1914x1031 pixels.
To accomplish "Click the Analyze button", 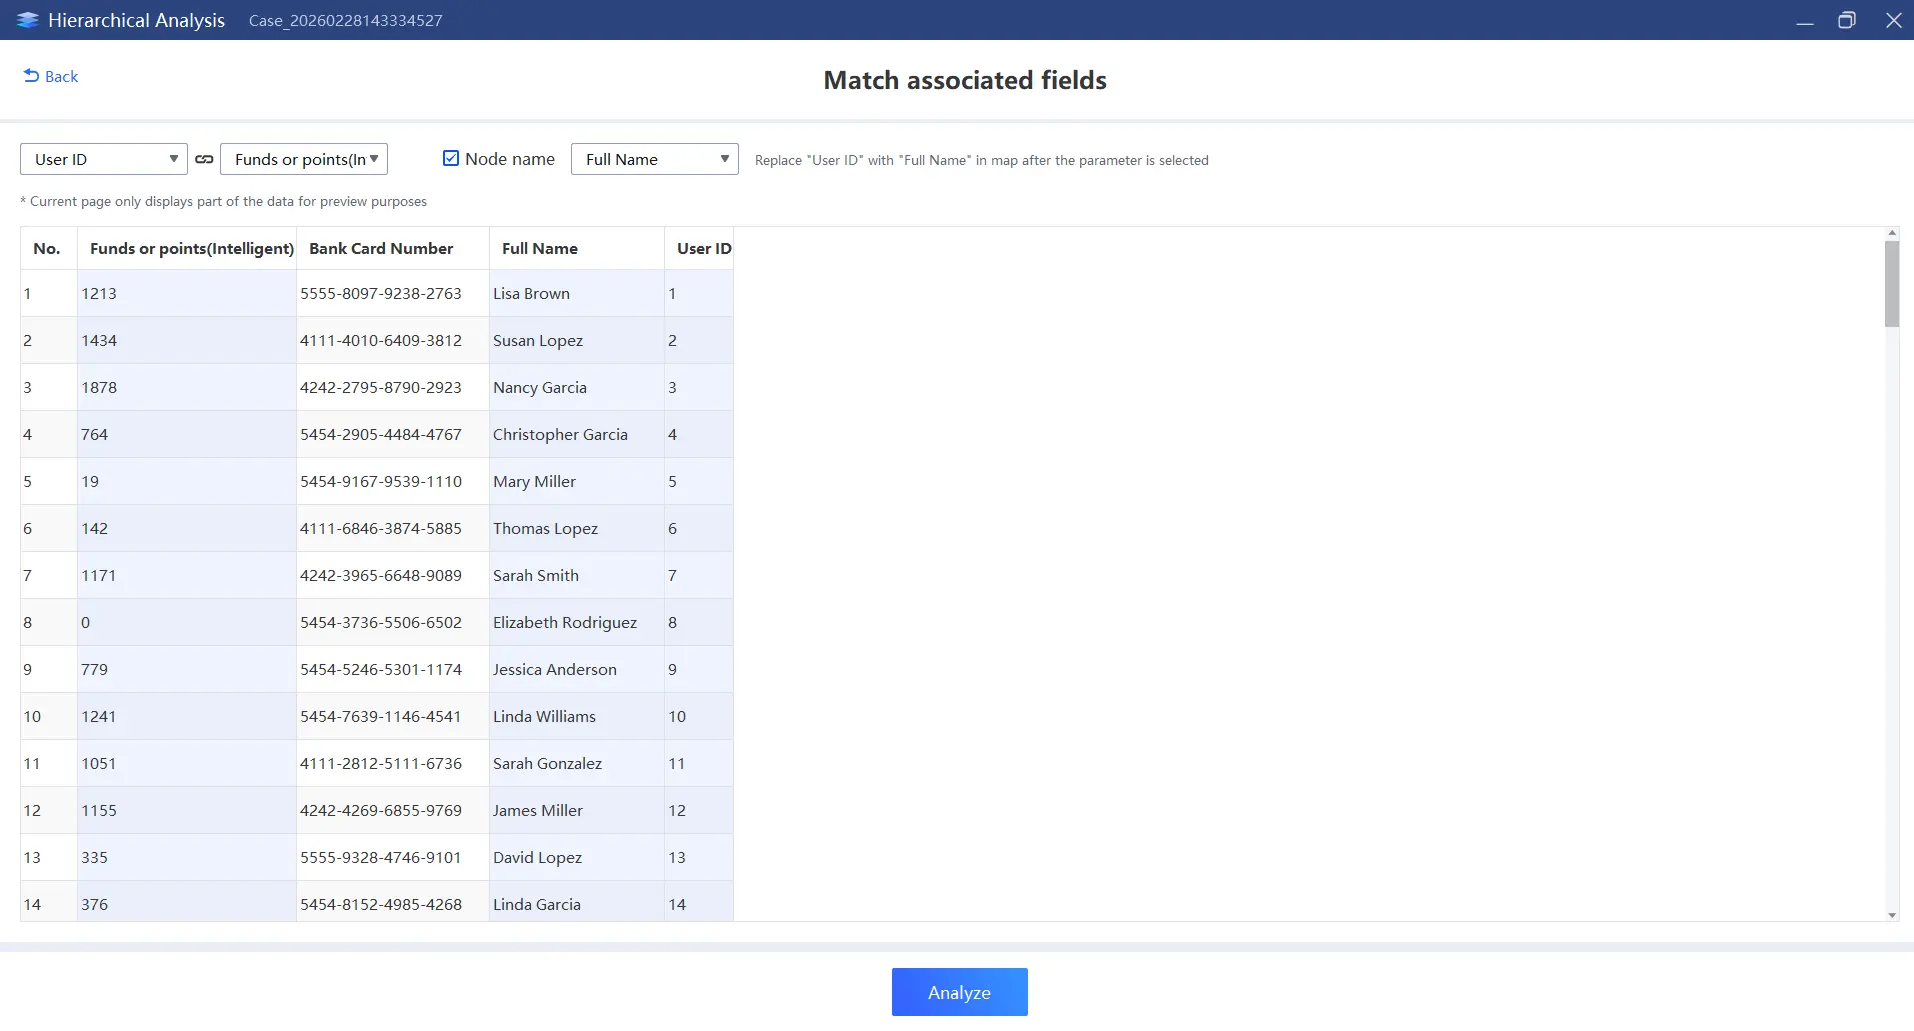I will (x=959, y=992).
